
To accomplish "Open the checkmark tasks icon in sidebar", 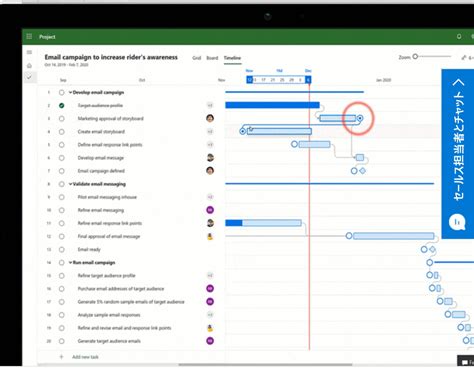I will pos(29,77).
